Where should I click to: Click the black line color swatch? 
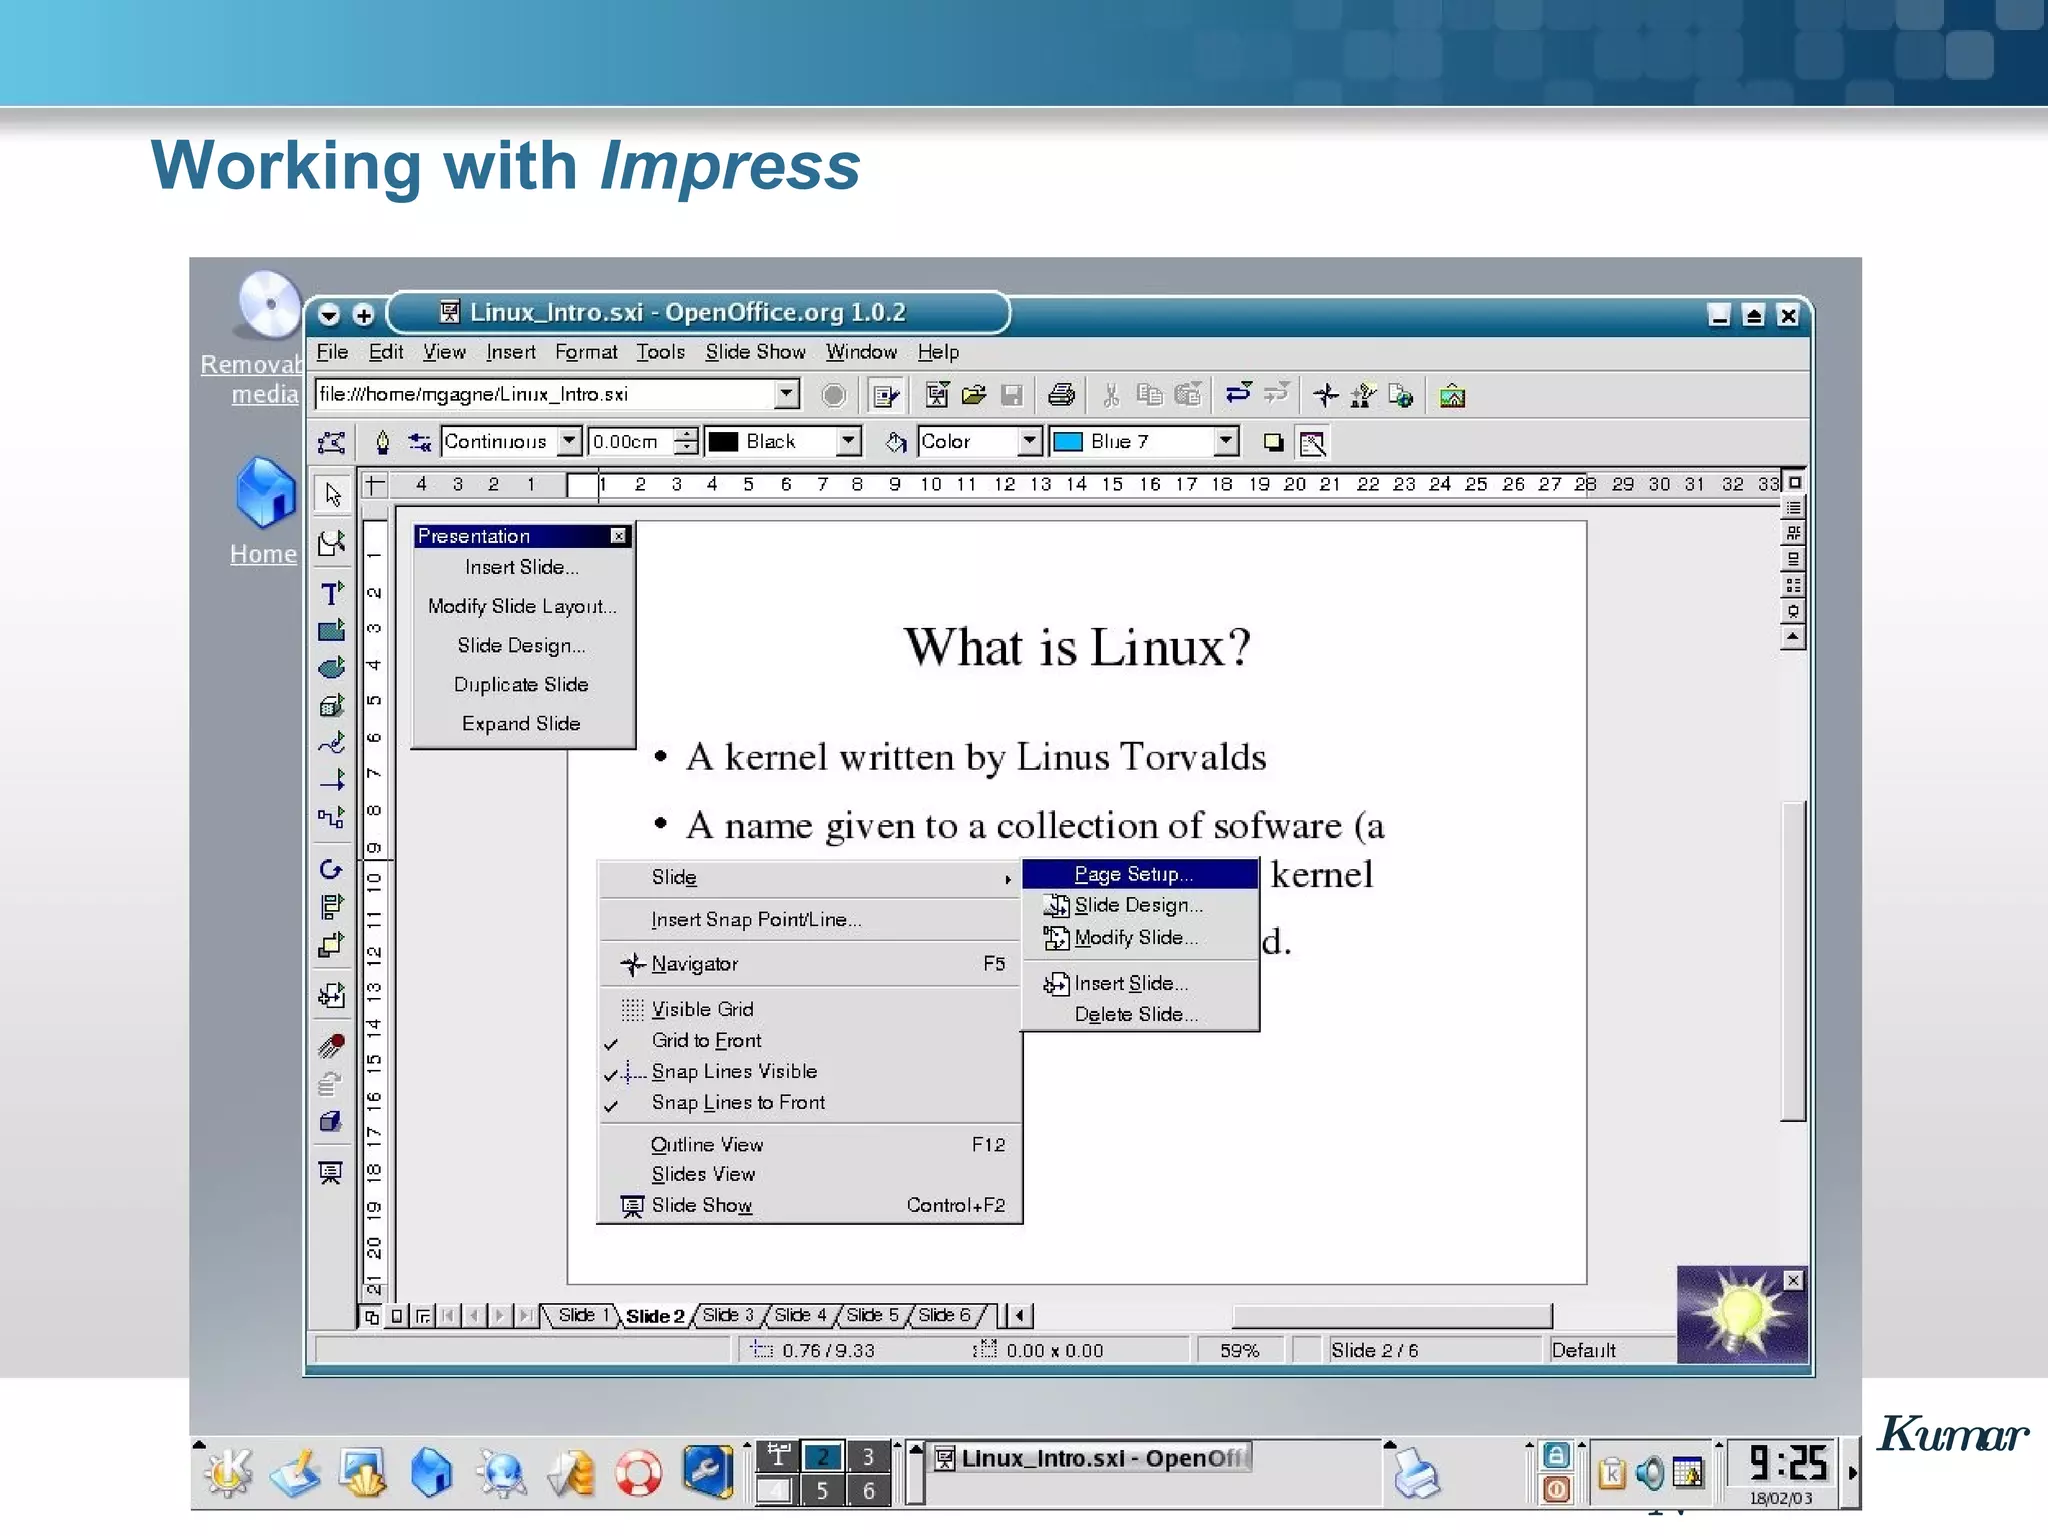click(x=723, y=442)
